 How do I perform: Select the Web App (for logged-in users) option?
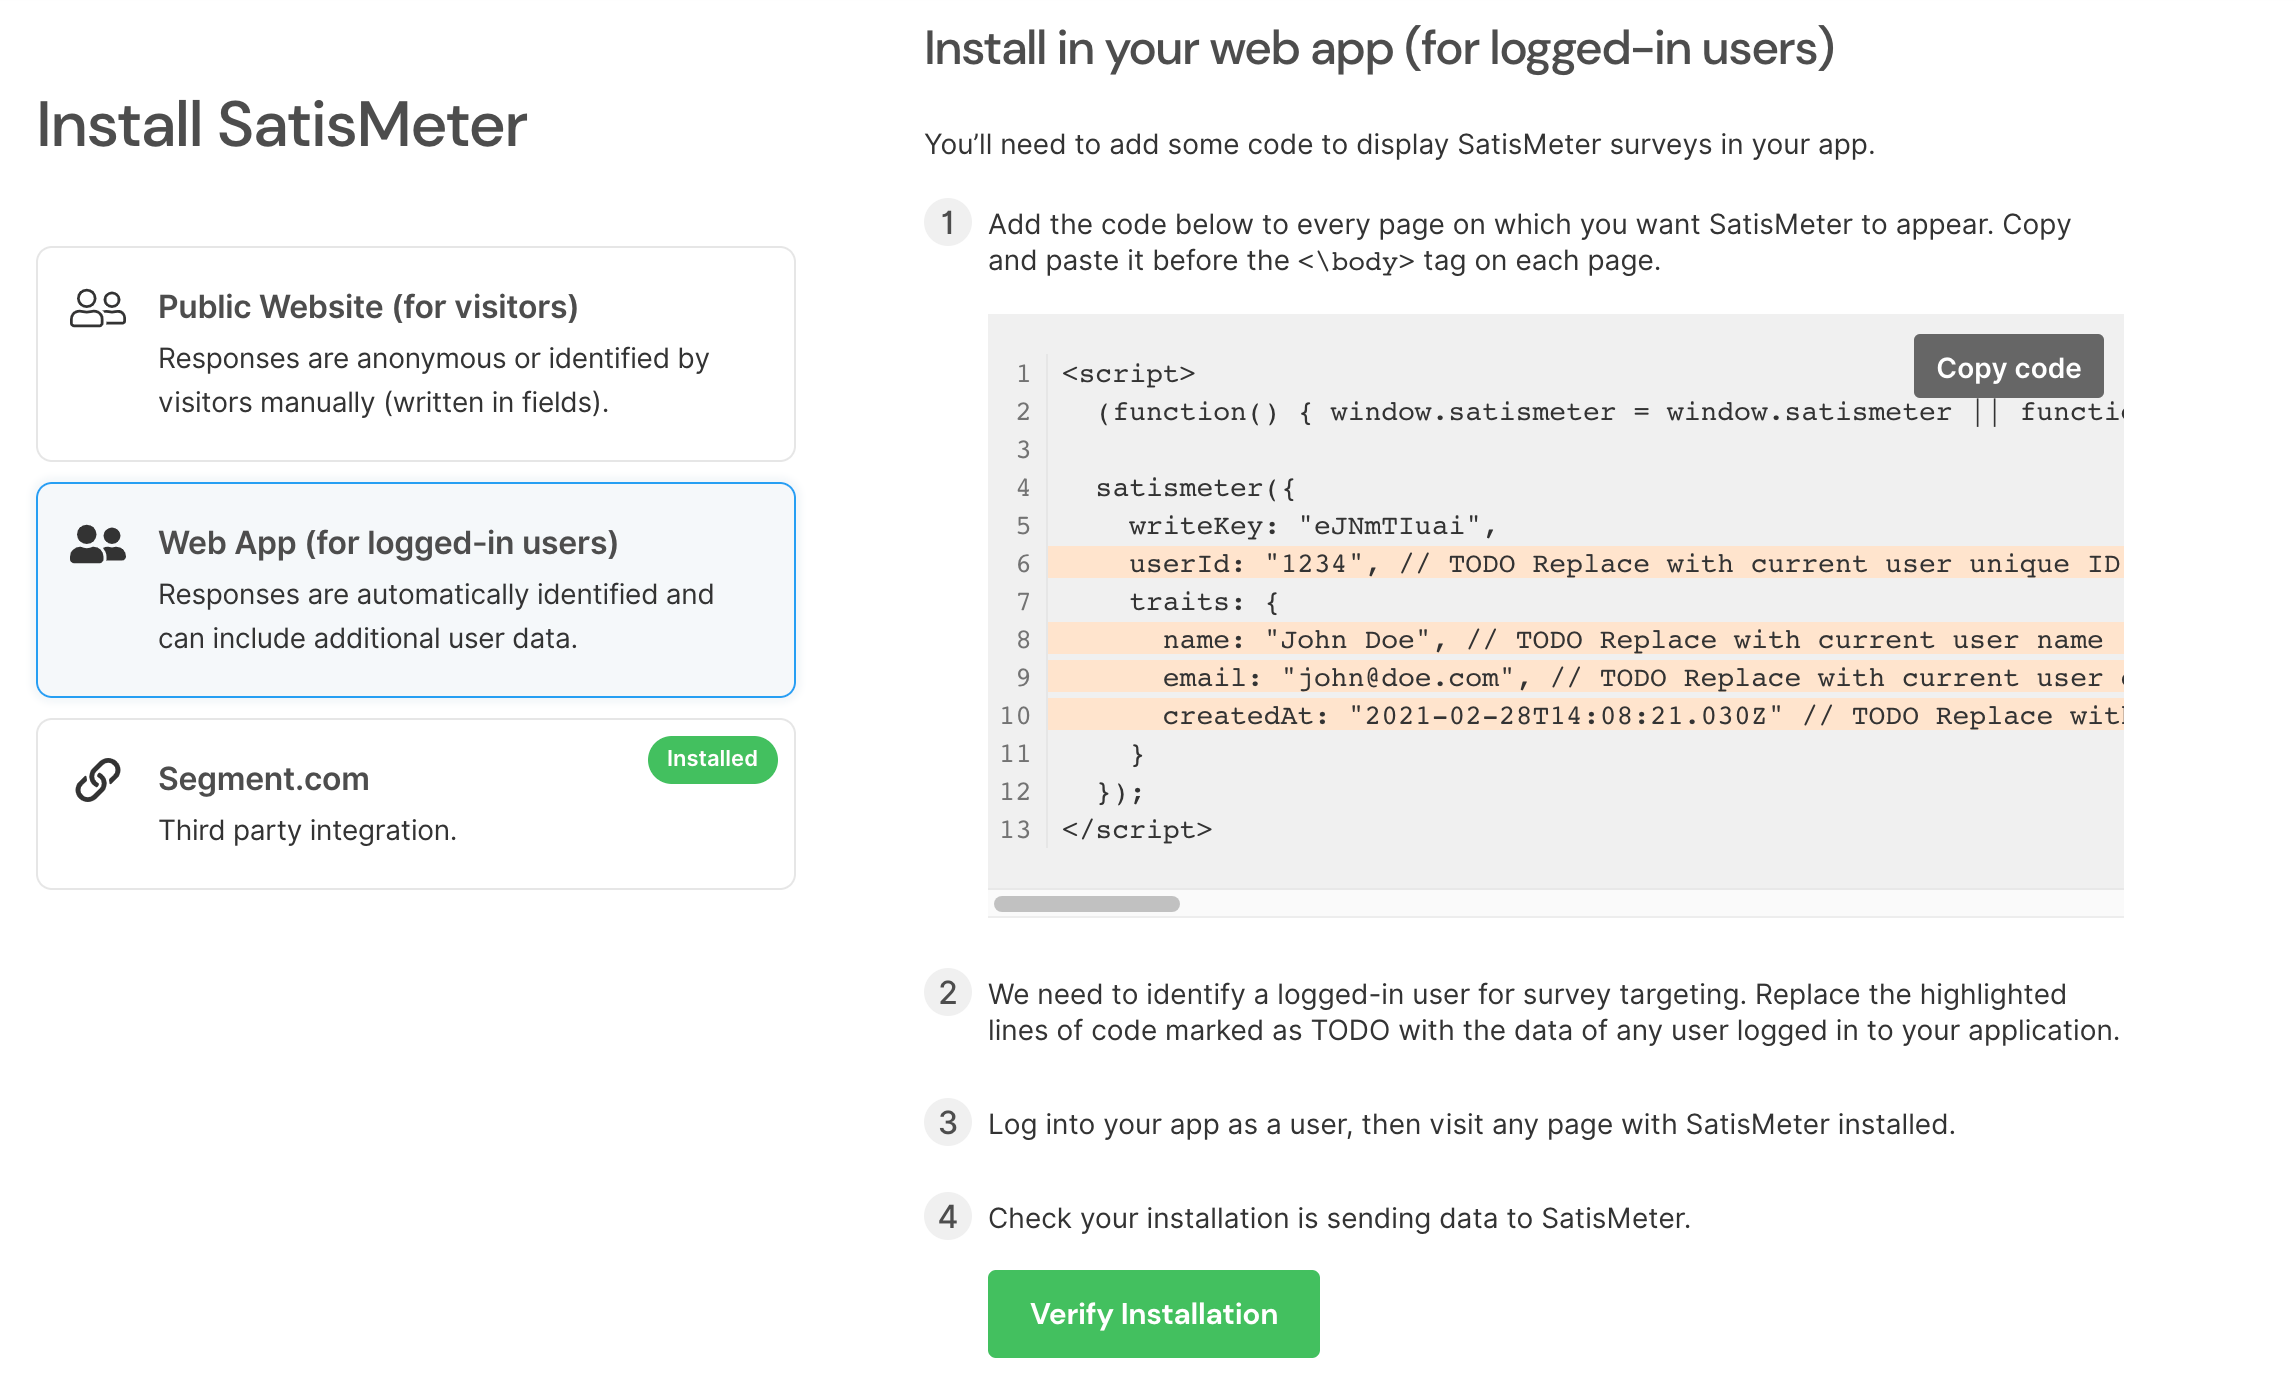tap(416, 590)
